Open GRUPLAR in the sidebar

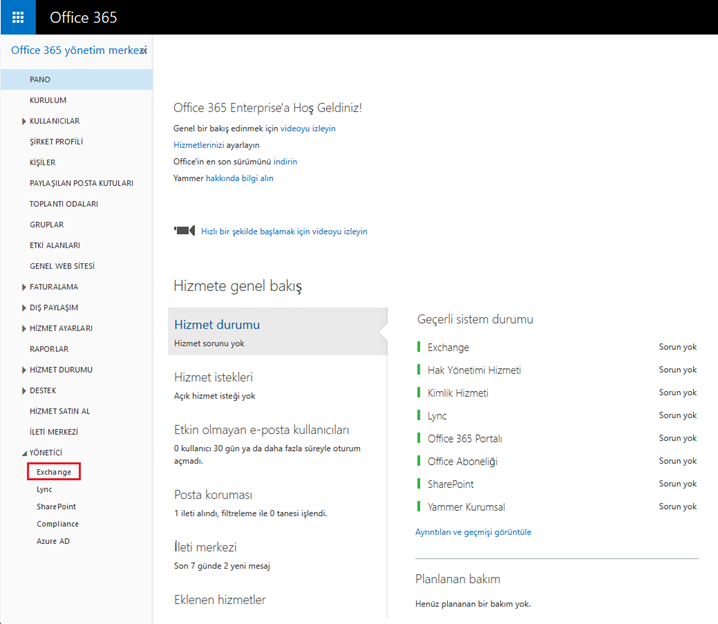[47, 225]
